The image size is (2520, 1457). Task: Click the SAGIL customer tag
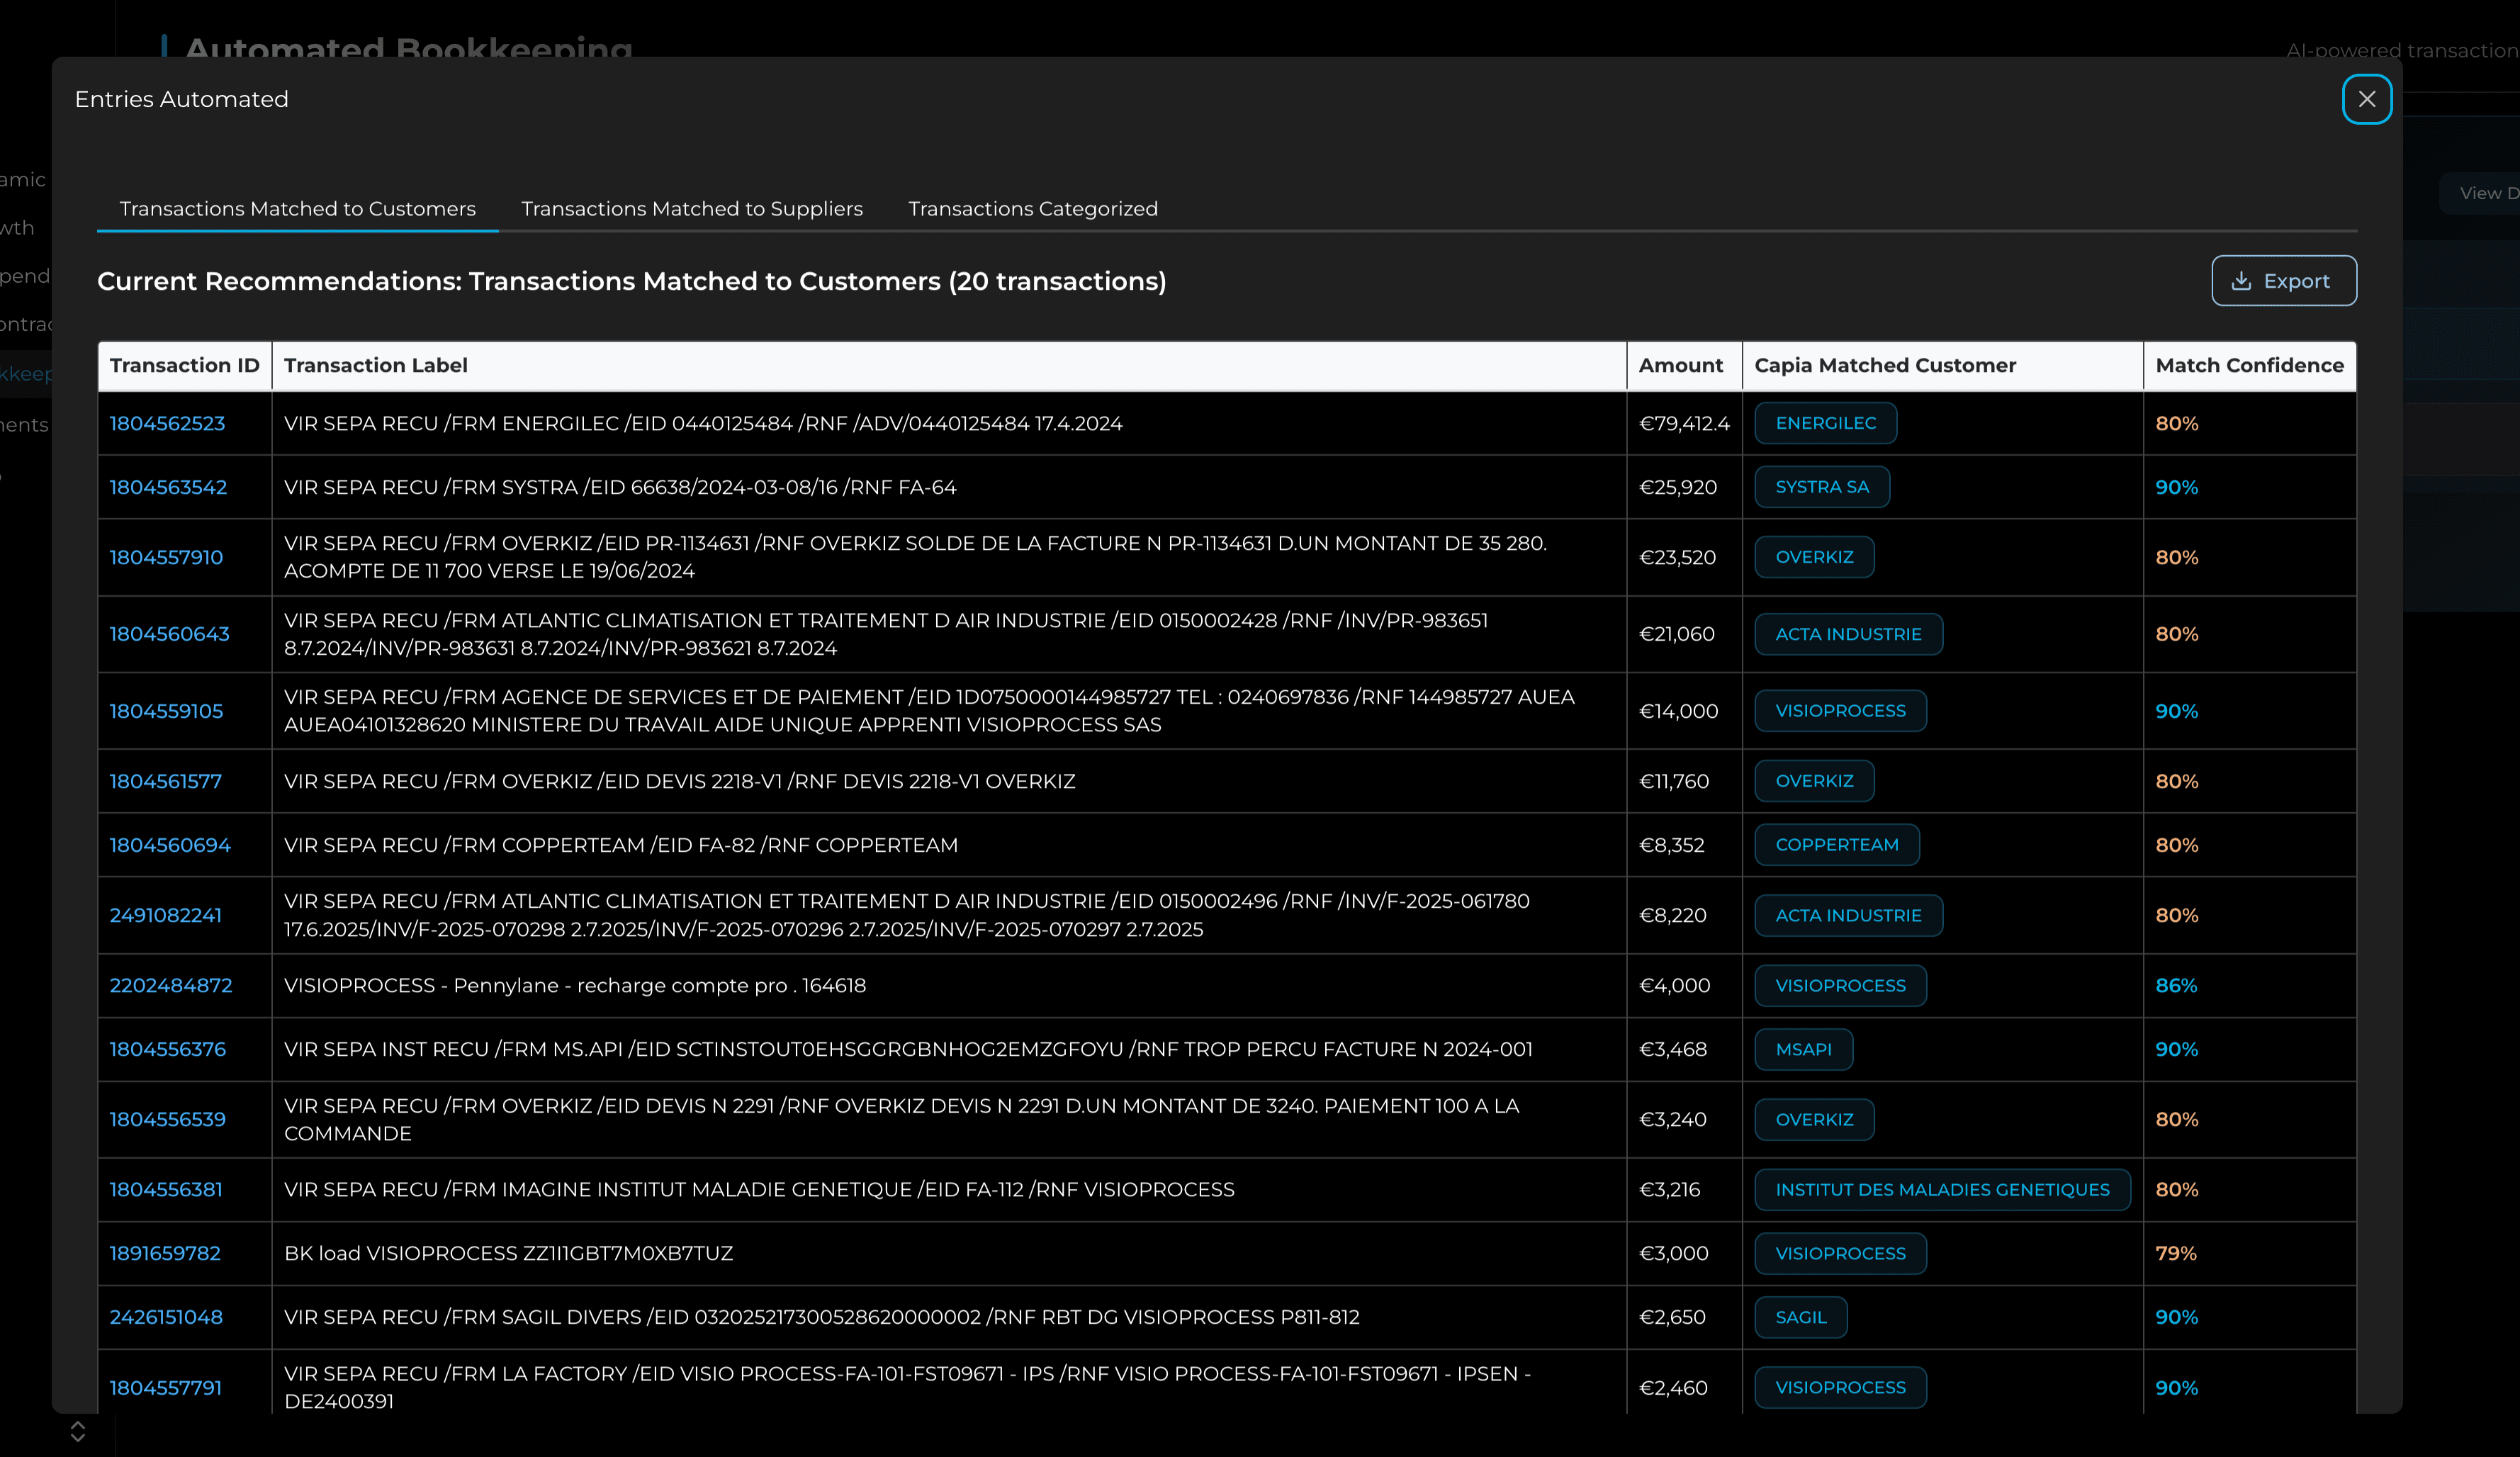pyautogui.click(x=1800, y=1317)
